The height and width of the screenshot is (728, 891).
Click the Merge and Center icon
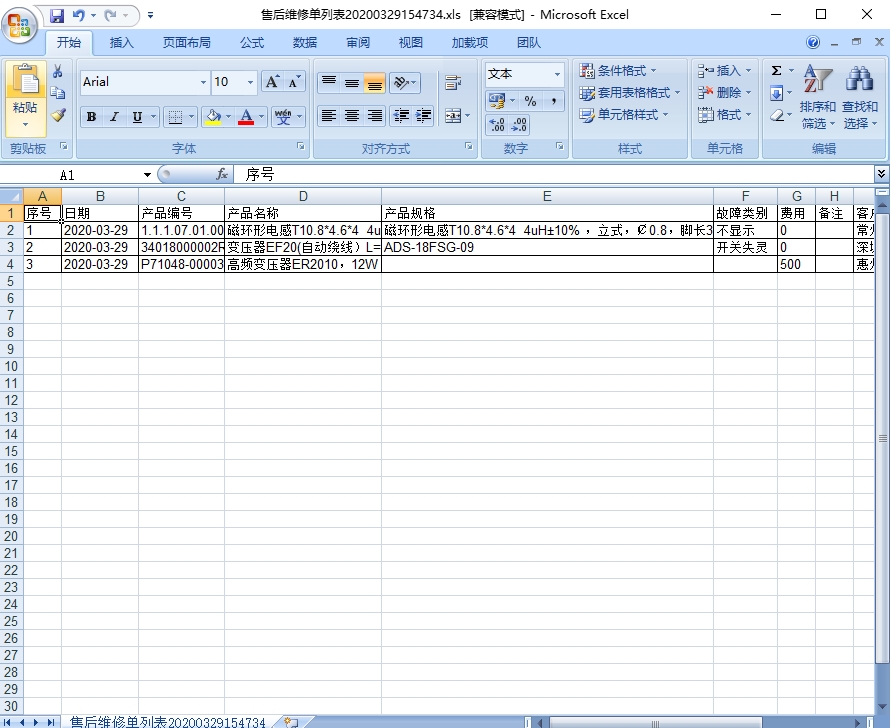pyautogui.click(x=453, y=116)
